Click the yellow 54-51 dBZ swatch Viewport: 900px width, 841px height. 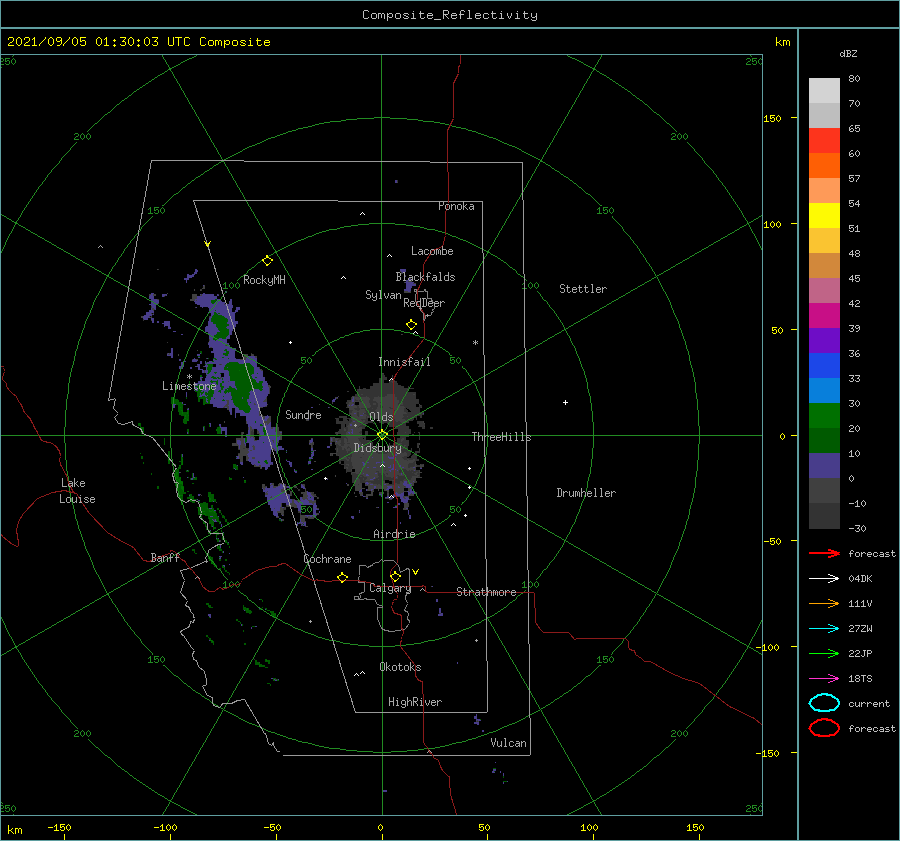coord(824,216)
